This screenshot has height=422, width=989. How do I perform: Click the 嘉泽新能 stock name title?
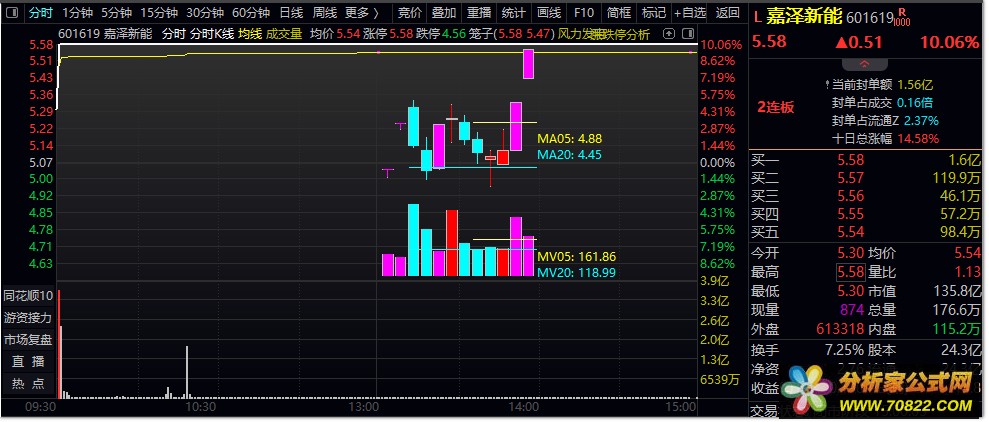[804, 17]
